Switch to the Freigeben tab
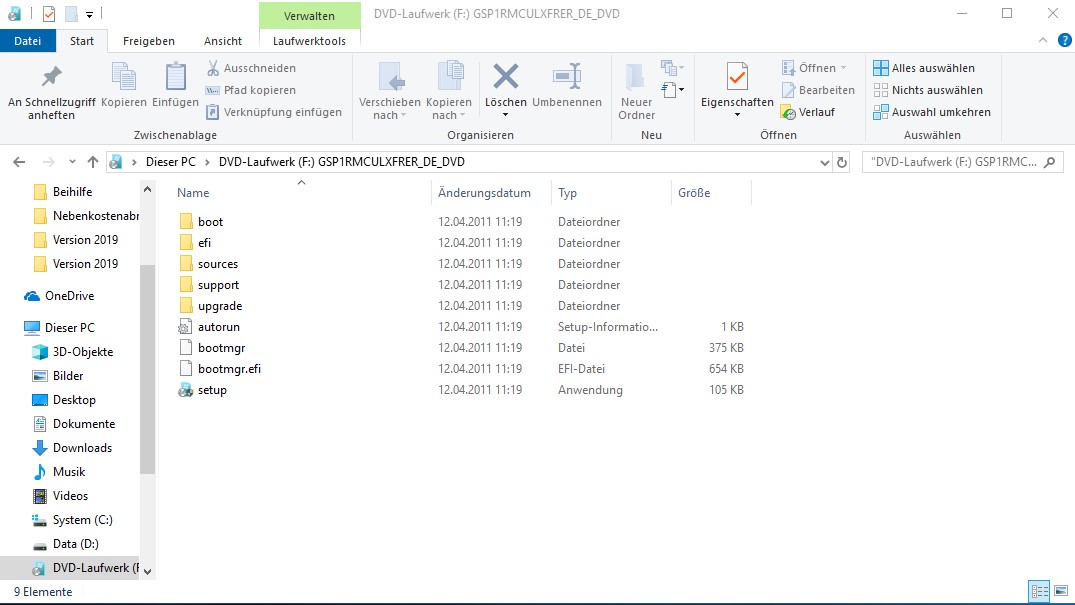 (149, 40)
